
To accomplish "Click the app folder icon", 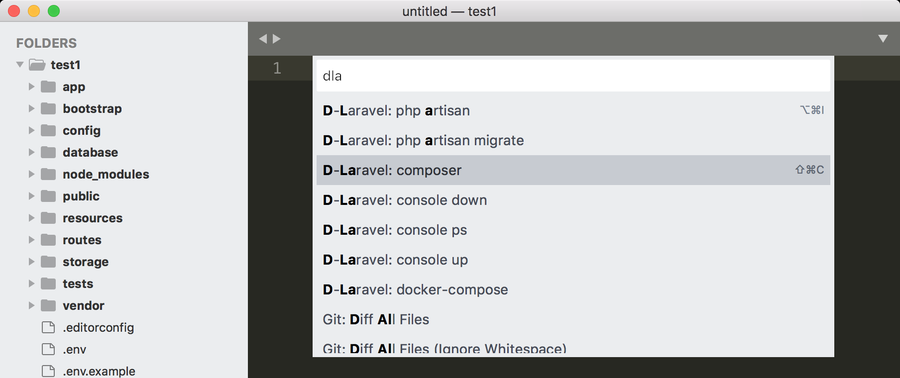I will click(48, 87).
